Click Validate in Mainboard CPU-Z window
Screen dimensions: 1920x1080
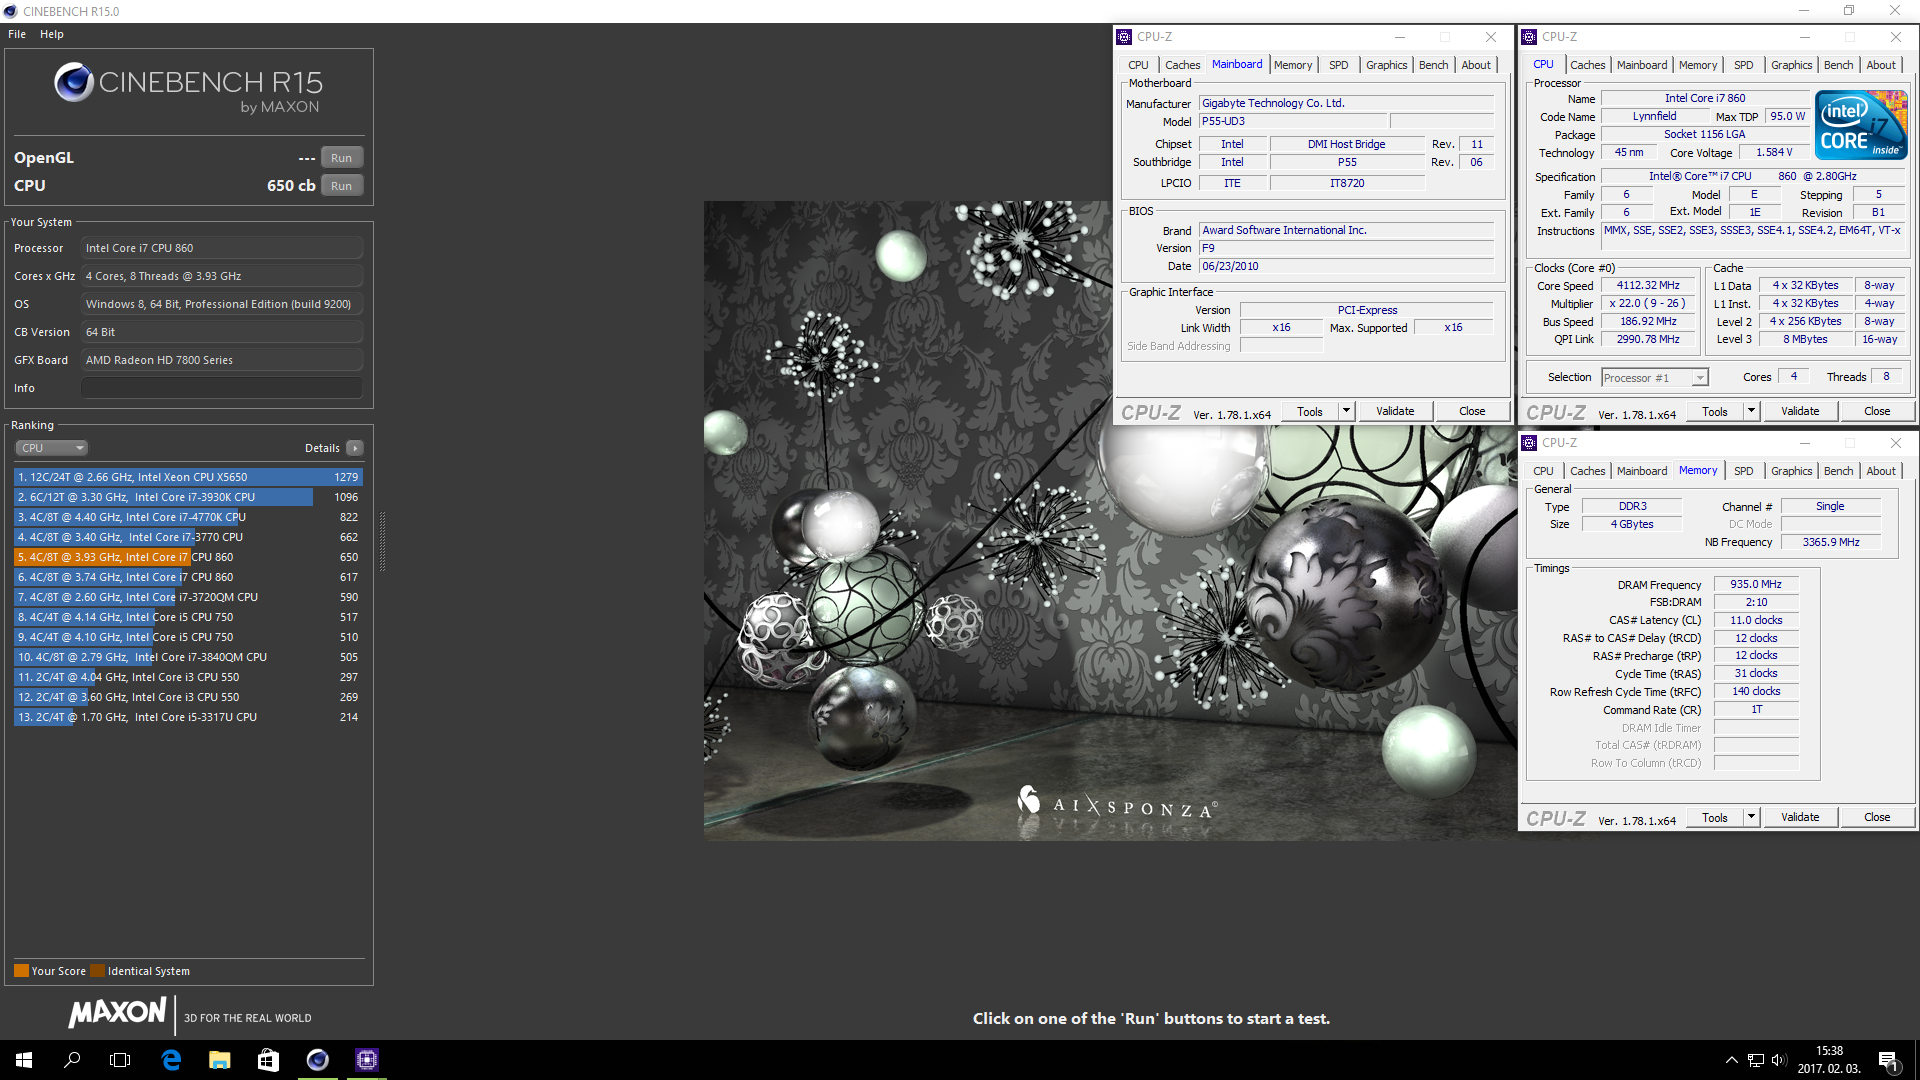(1395, 411)
